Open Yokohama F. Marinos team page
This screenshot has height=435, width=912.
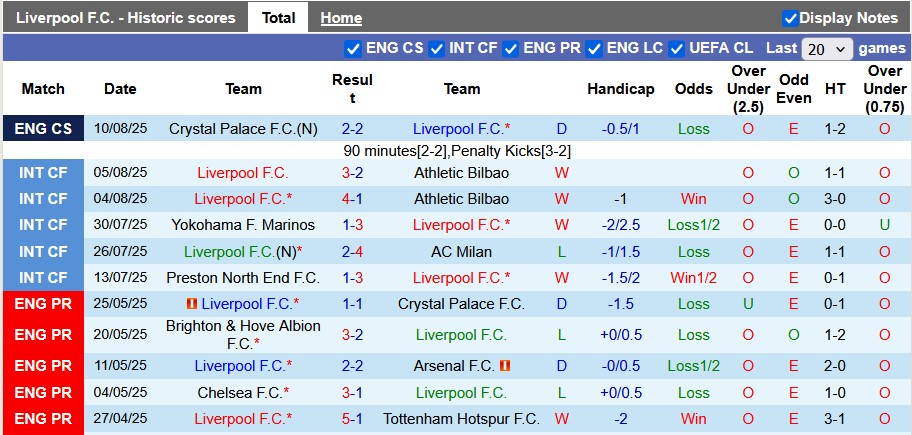click(x=243, y=225)
